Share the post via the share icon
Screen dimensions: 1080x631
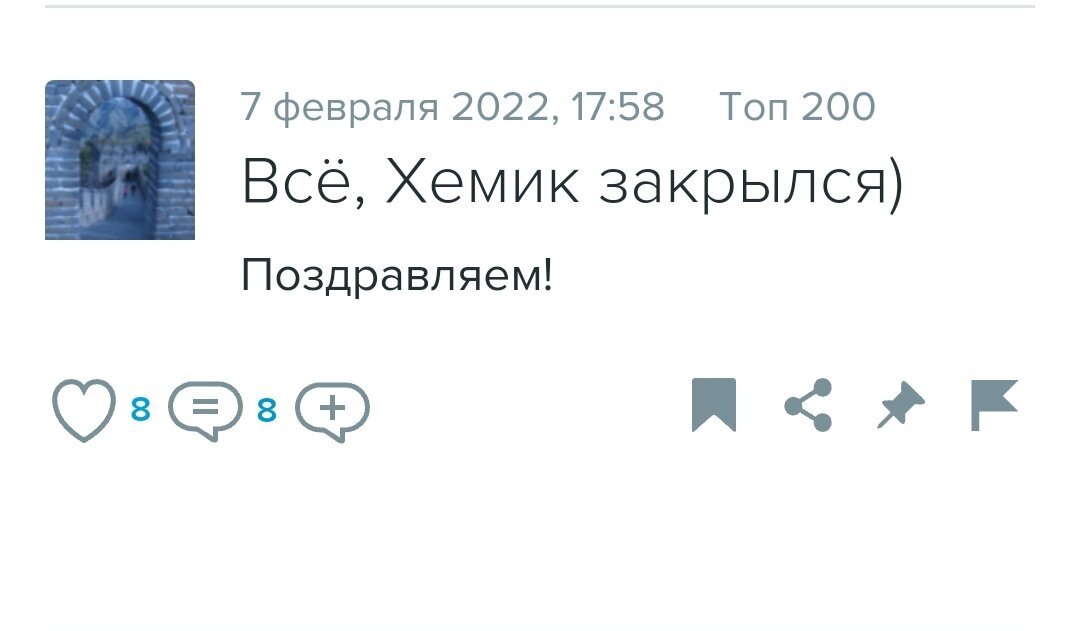pos(810,406)
